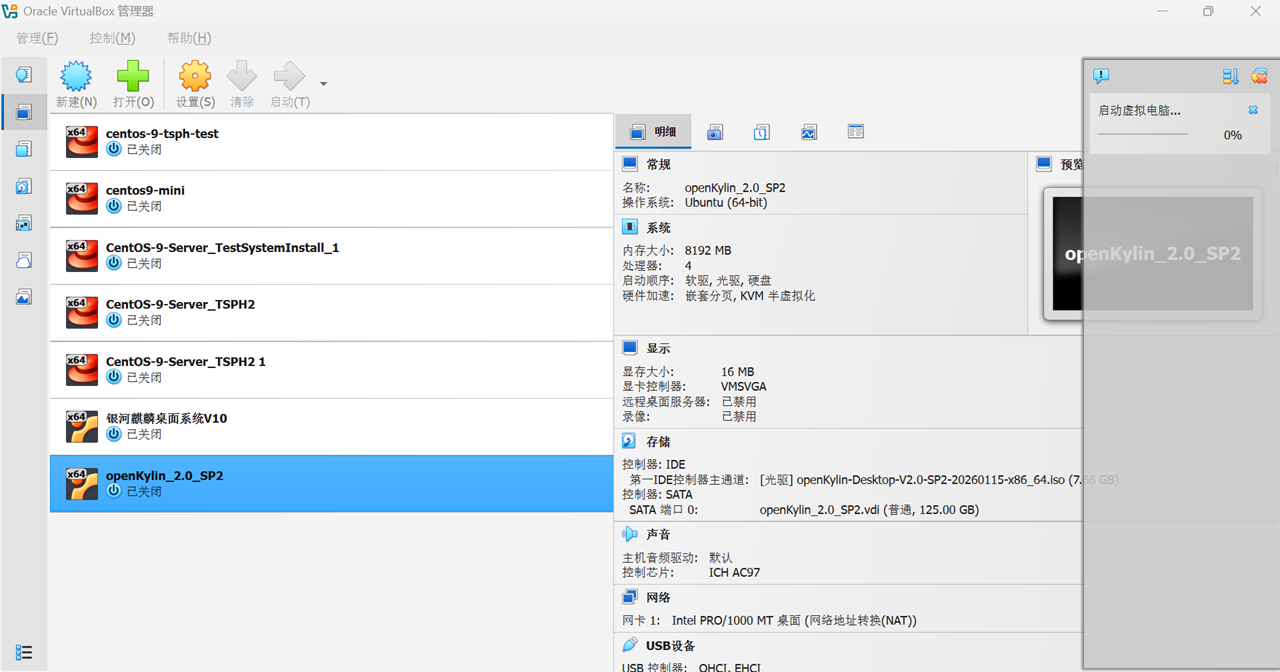Click 远程桌面服务器 已禁用 value
Screen dimensions: 1280x672
739,402
